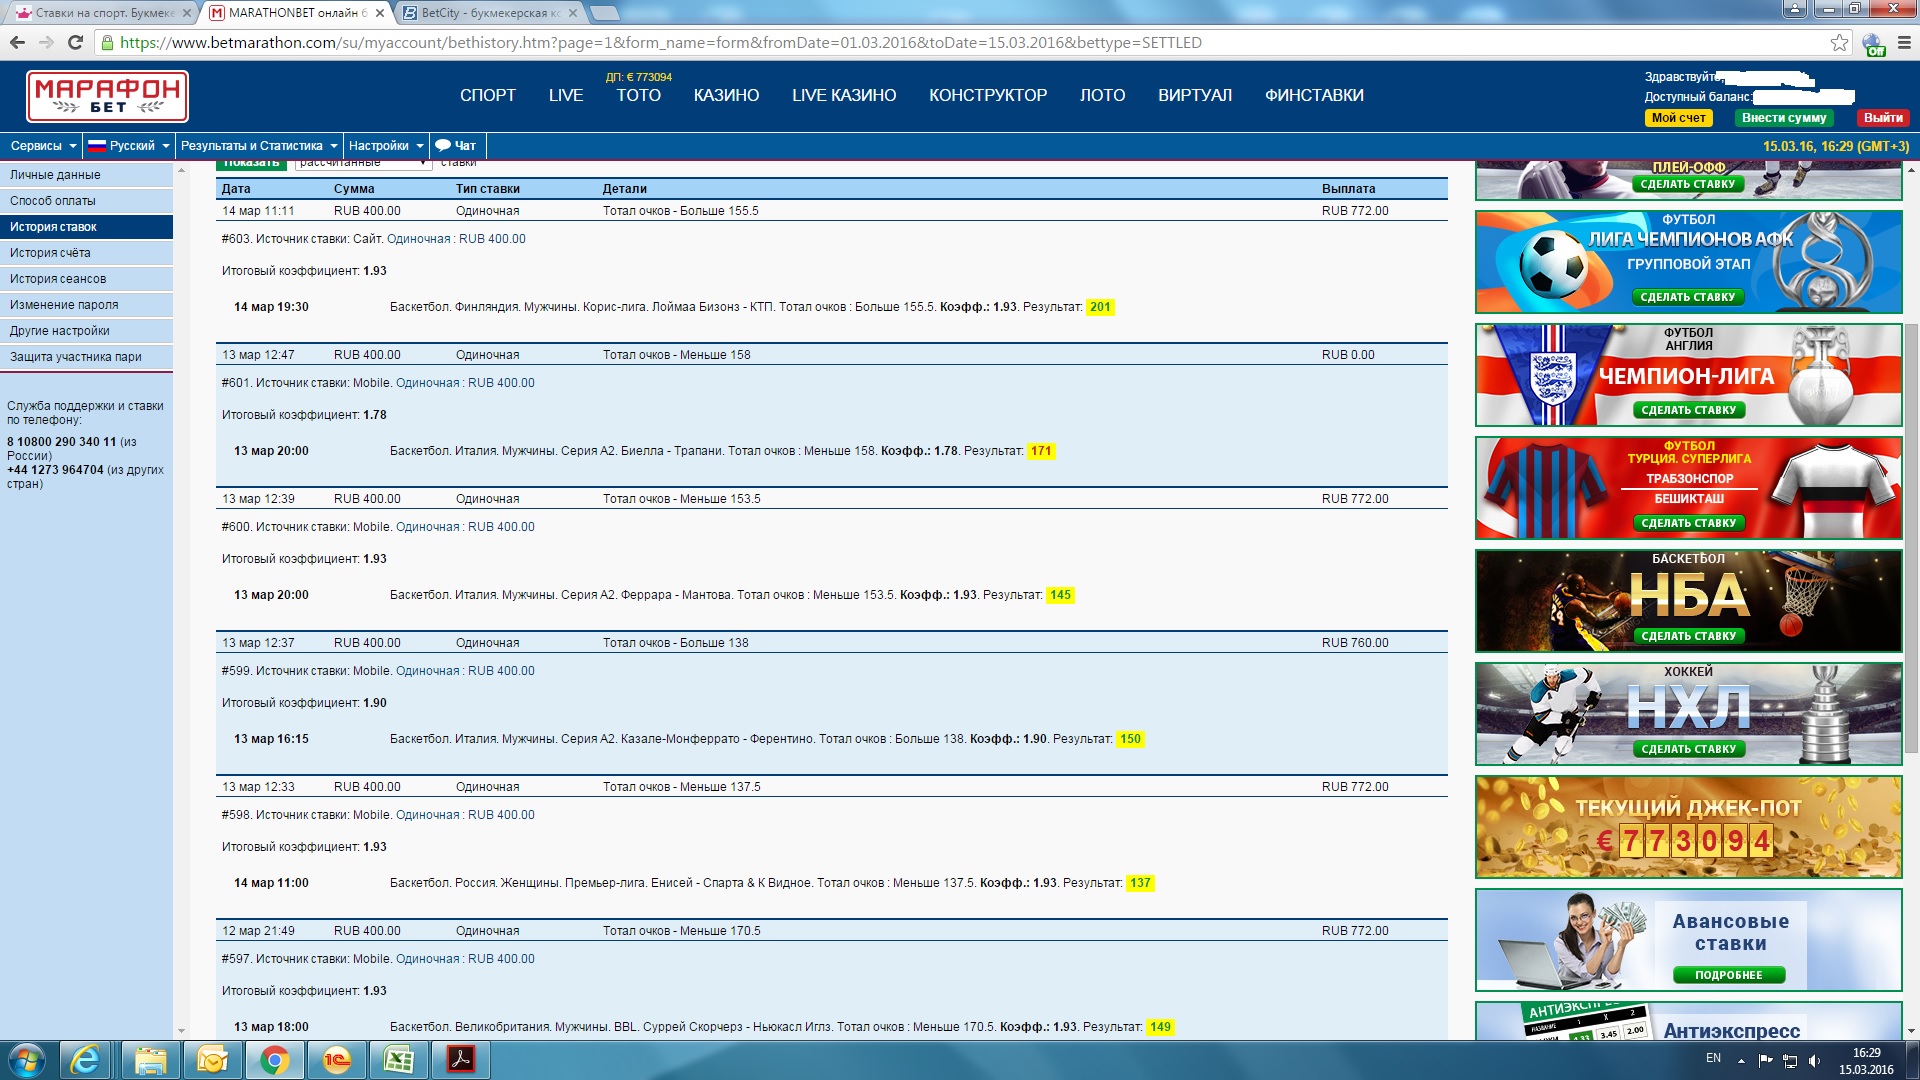
Task: Bookmark page with star icon
Action: coord(1839,42)
